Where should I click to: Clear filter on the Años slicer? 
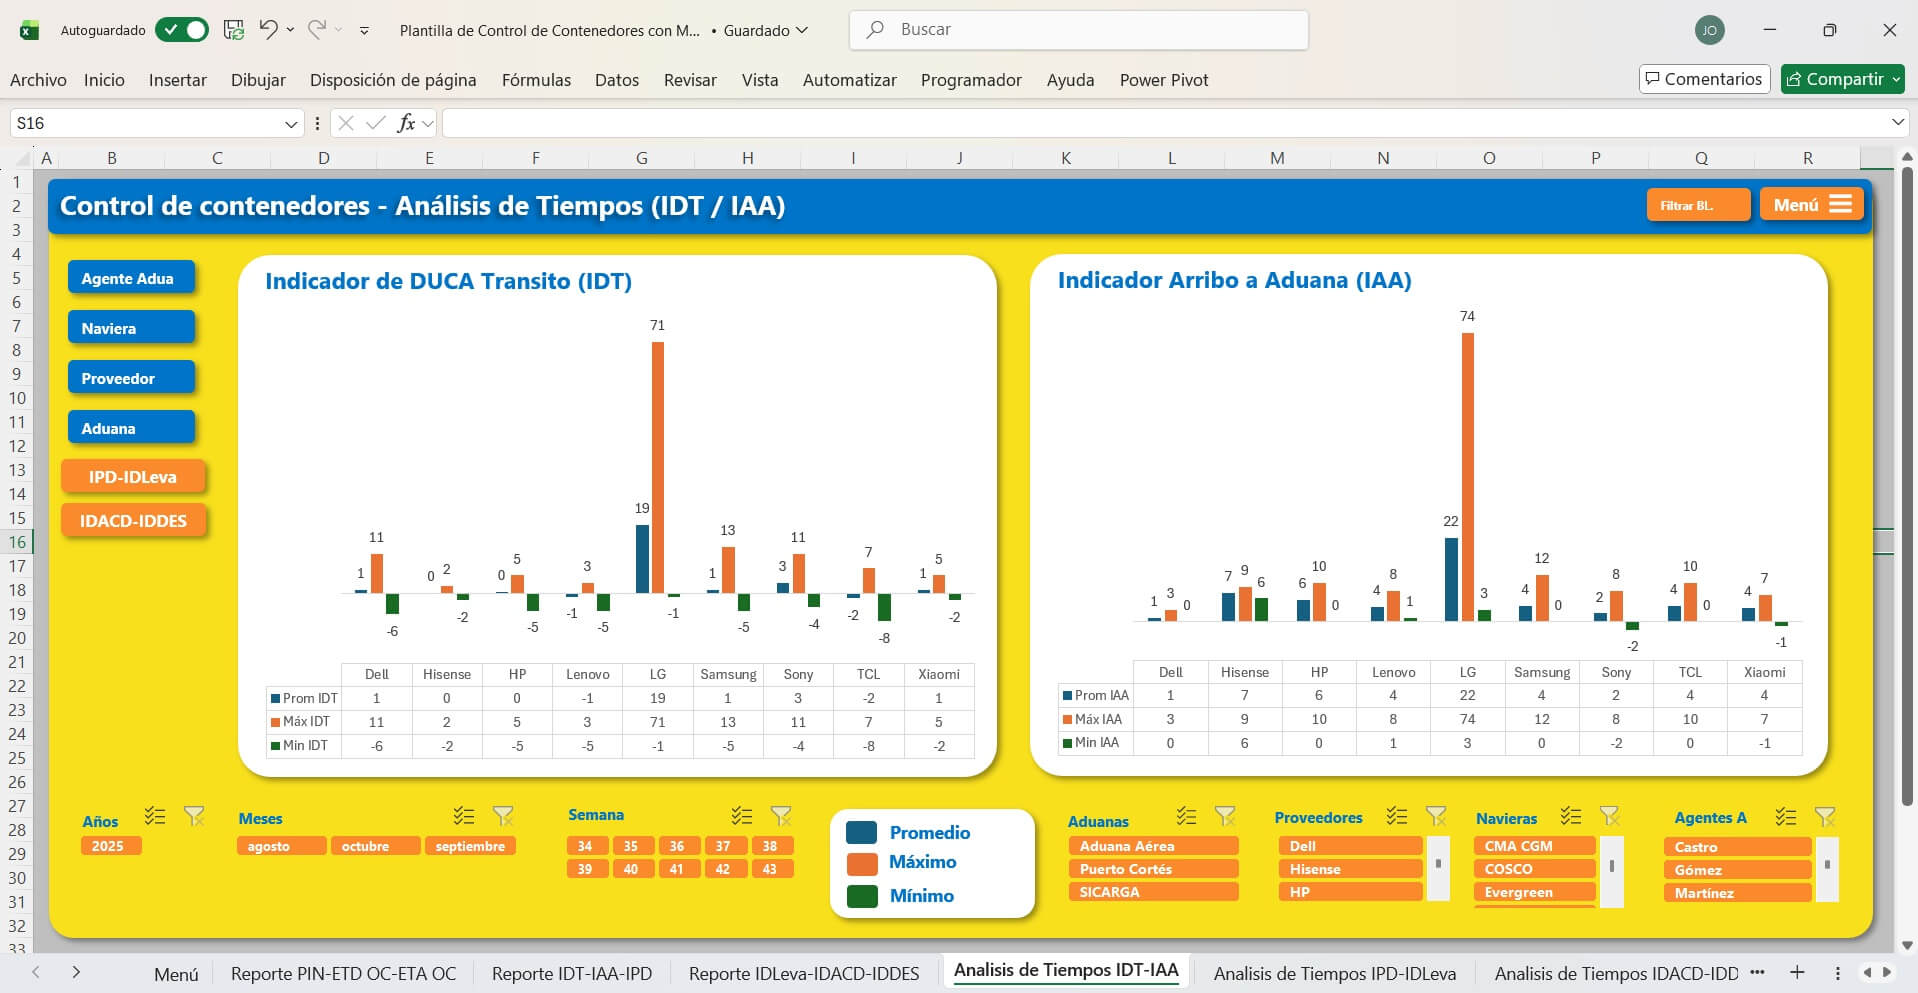click(194, 817)
